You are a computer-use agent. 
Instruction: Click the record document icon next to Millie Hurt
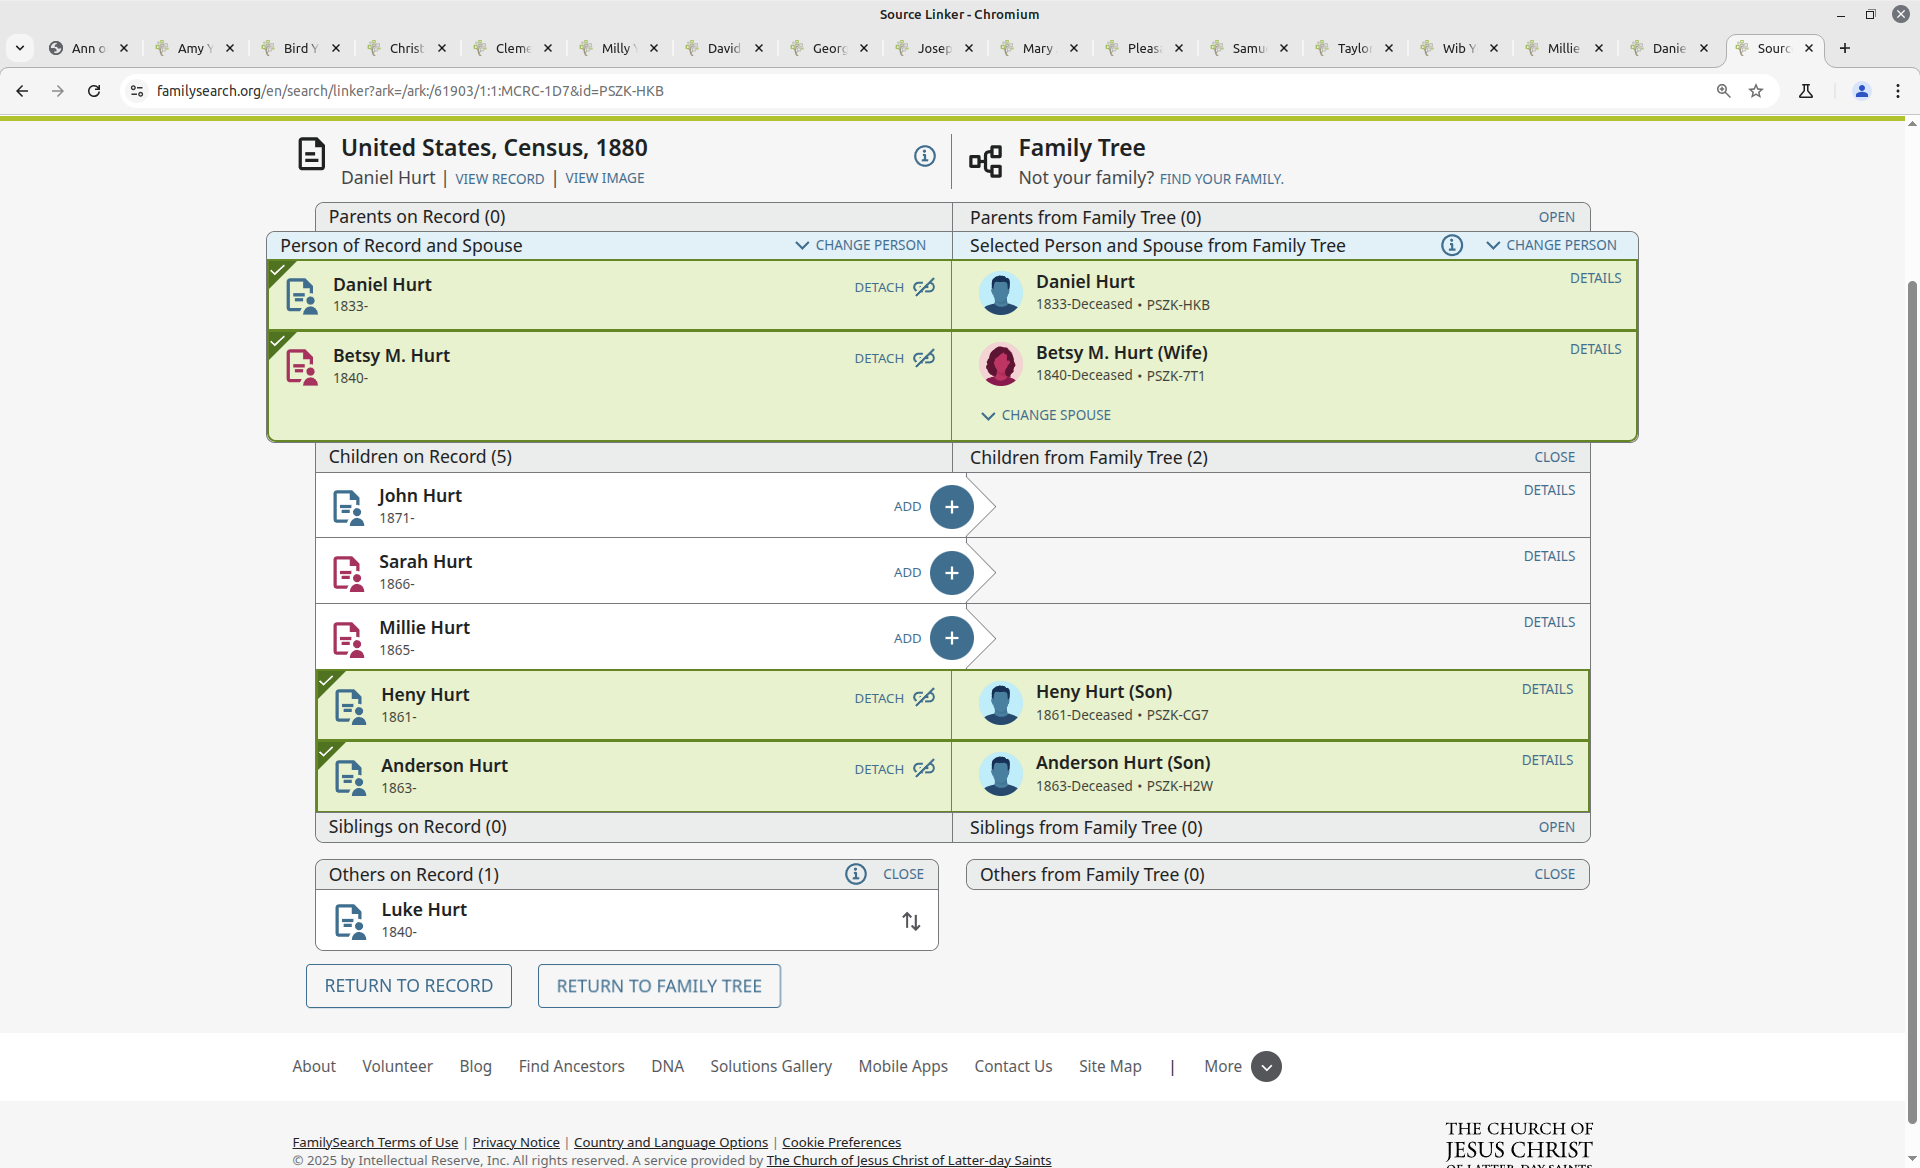[348, 638]
